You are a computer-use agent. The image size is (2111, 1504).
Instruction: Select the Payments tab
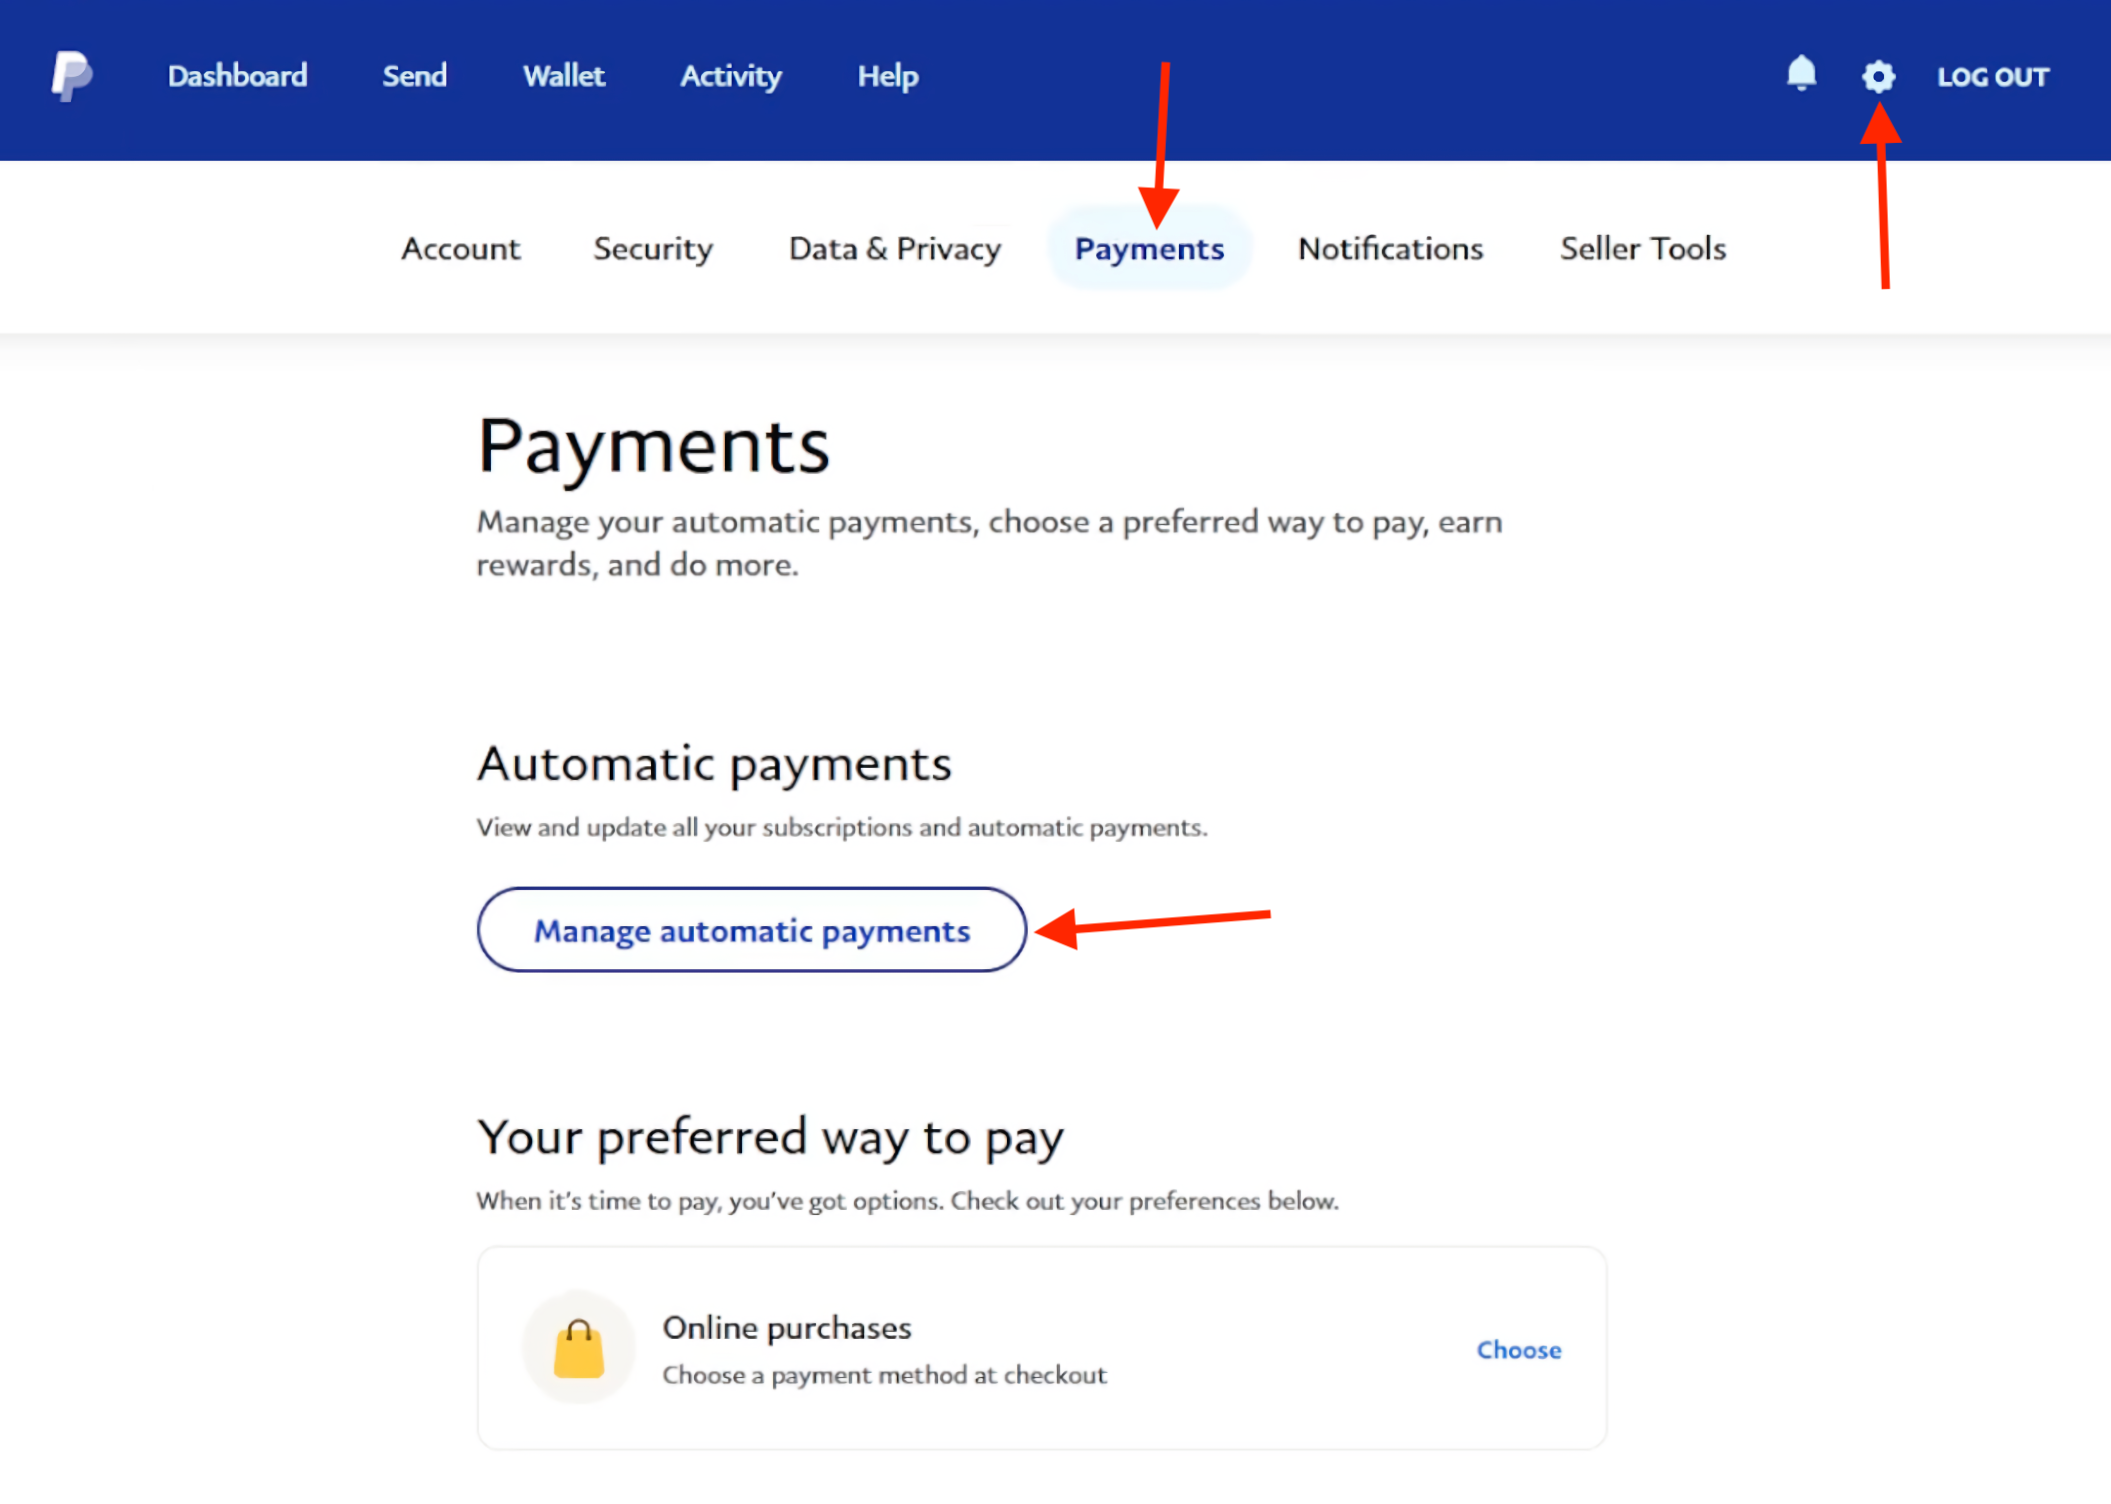pyautogui.click(x=1149, y=248)
